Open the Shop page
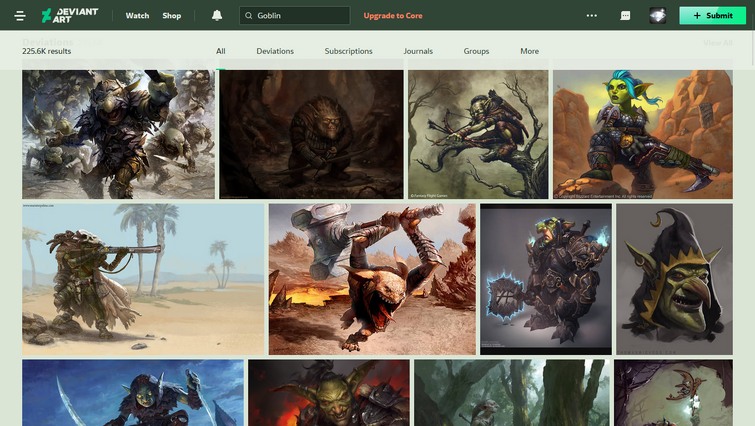The height and width of the screenshot is (426, 755). click(171, 15)
